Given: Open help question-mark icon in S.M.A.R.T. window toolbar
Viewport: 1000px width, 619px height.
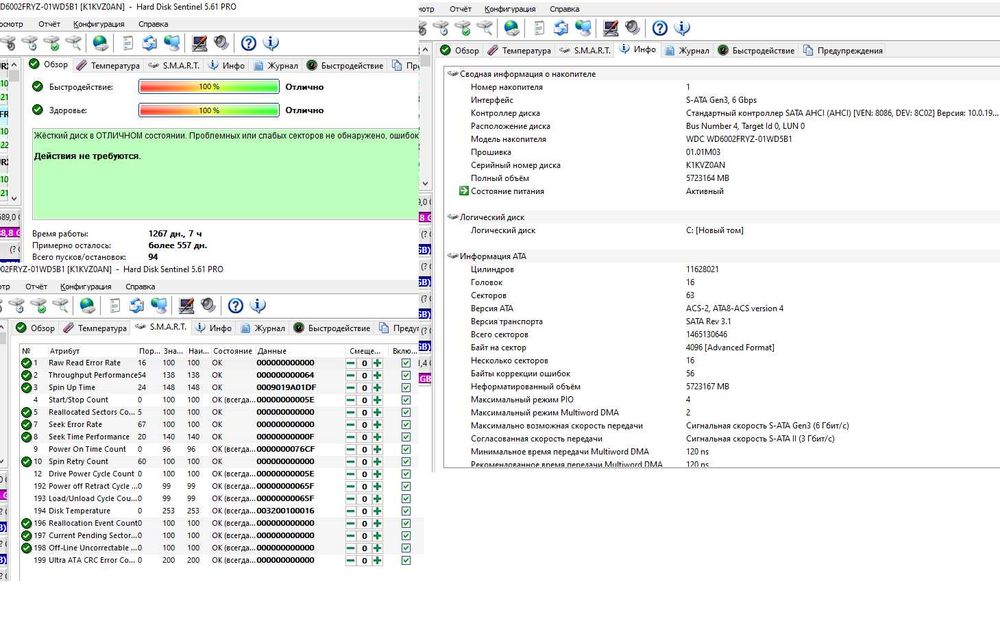Looking at the screenshot, I should click(x=235, y=305).
